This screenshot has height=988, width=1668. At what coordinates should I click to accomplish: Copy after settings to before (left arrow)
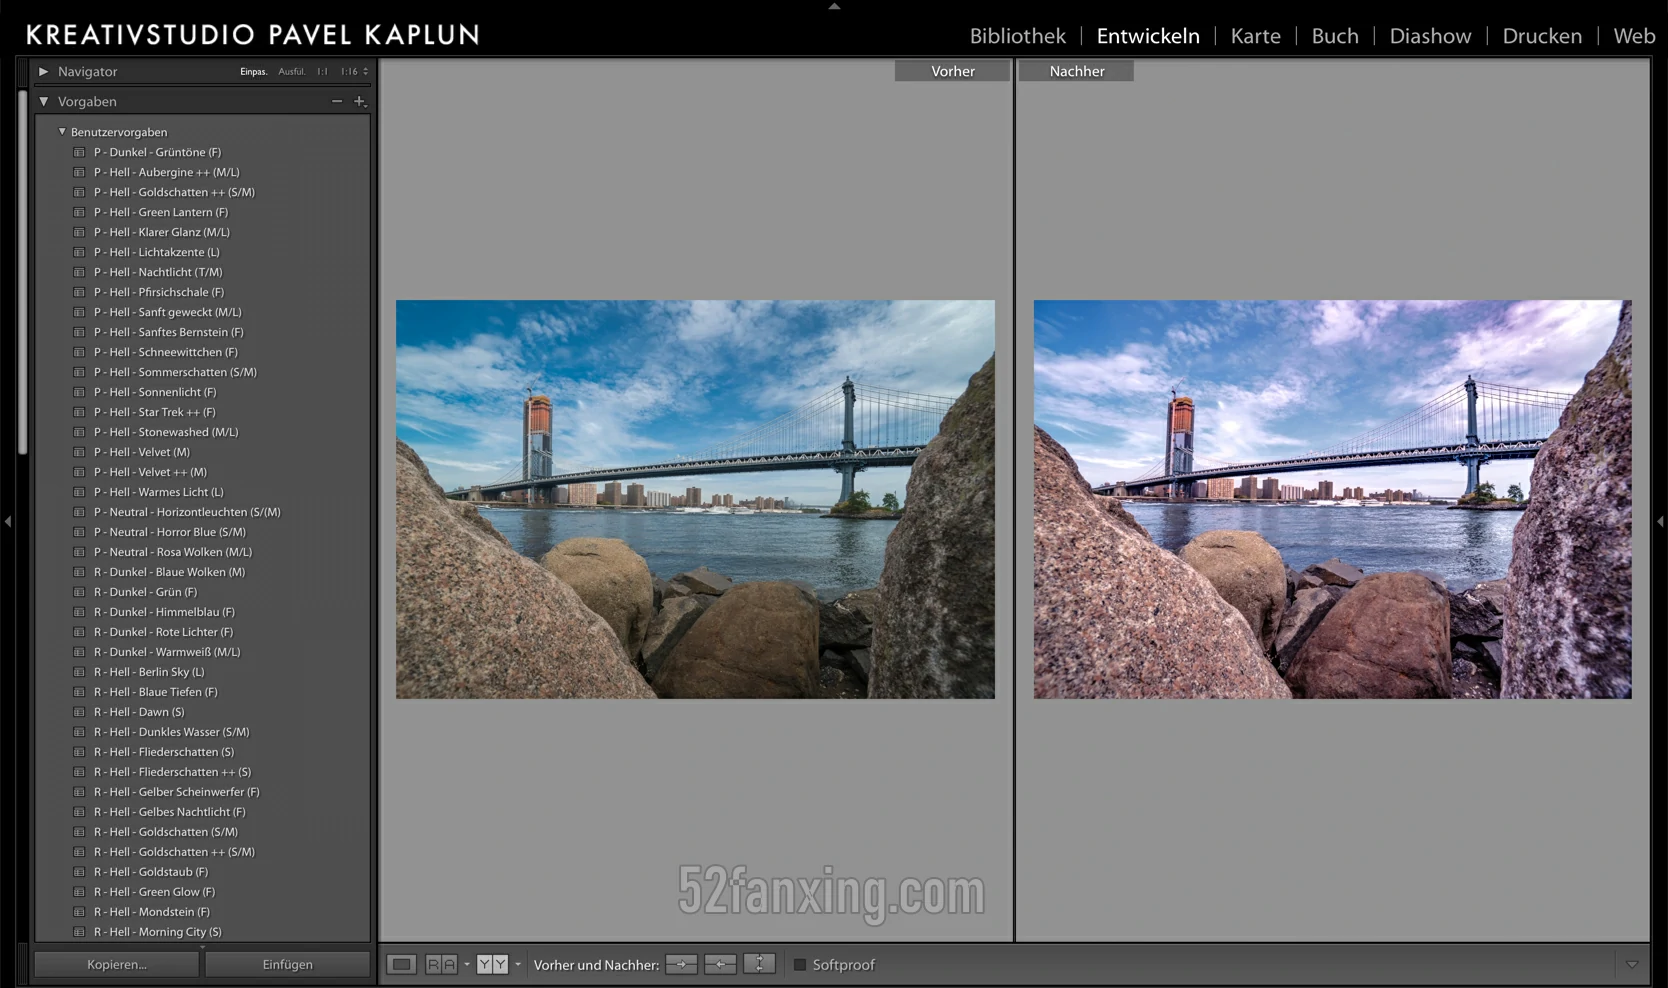tap(720, 965)
